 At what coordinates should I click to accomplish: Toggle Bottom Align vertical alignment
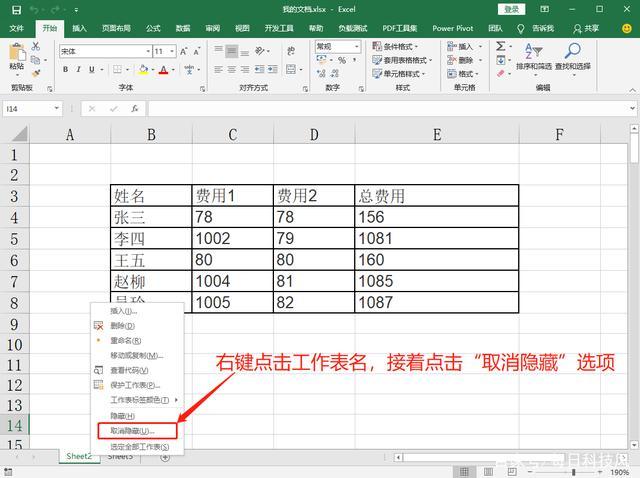pyautogui.click(x=245, y=51)
